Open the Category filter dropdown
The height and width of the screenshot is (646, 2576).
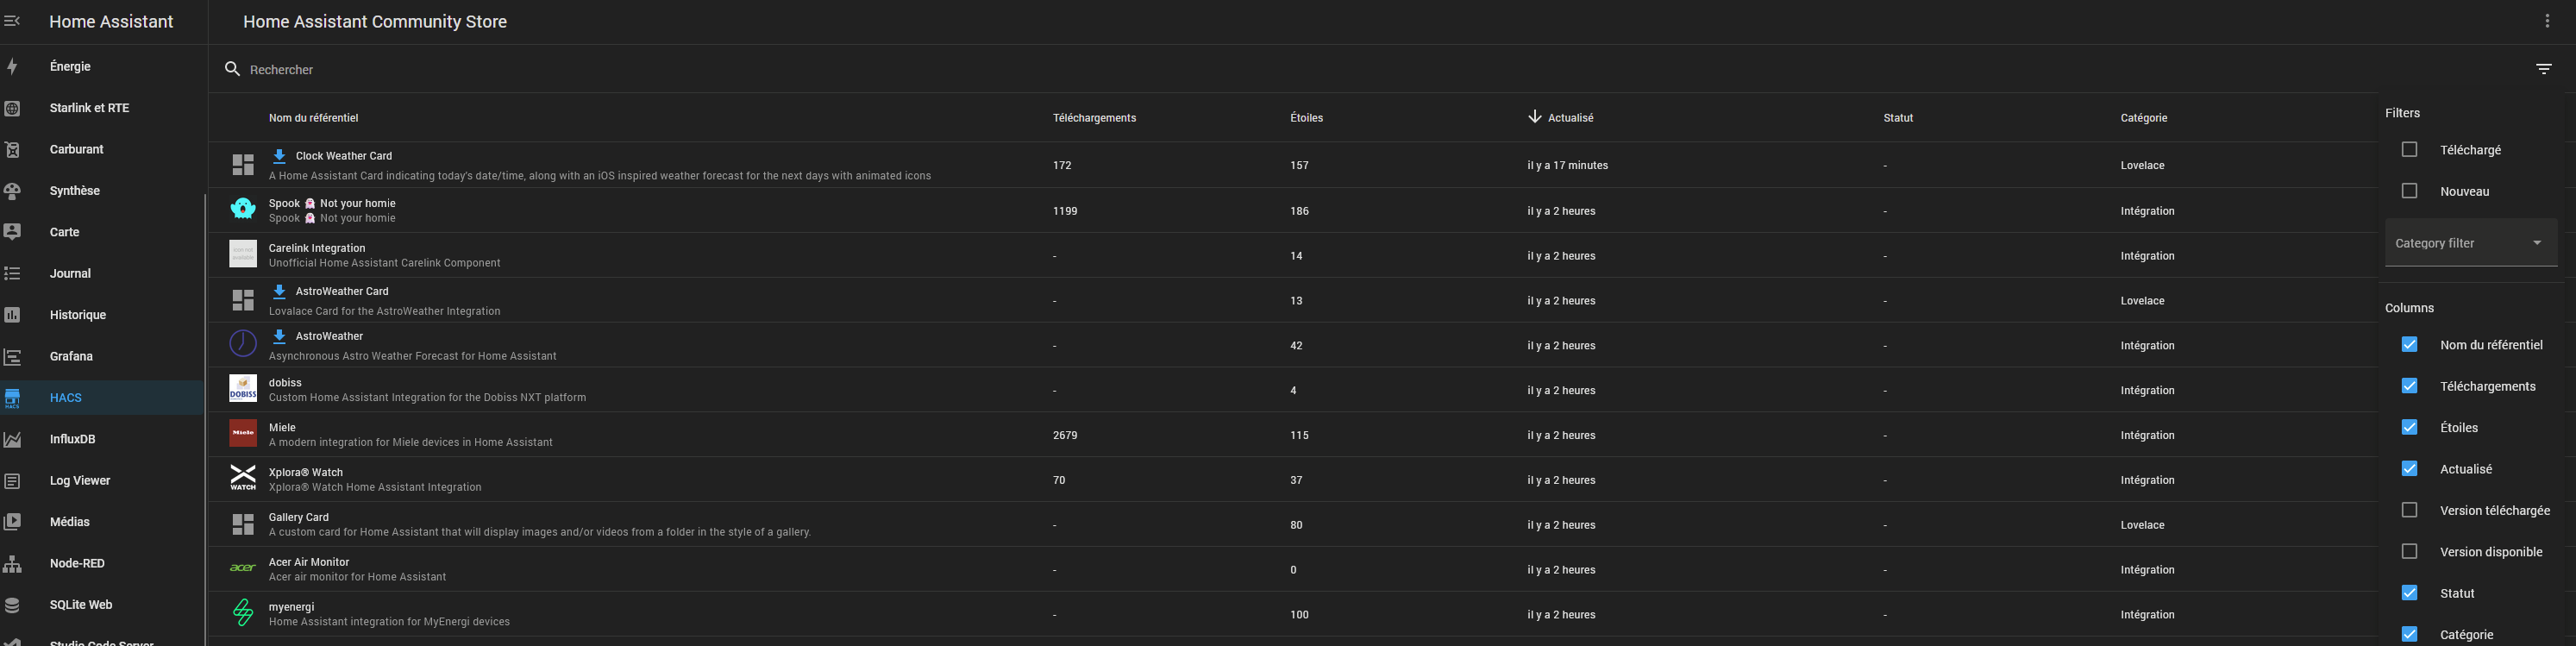2471,243
